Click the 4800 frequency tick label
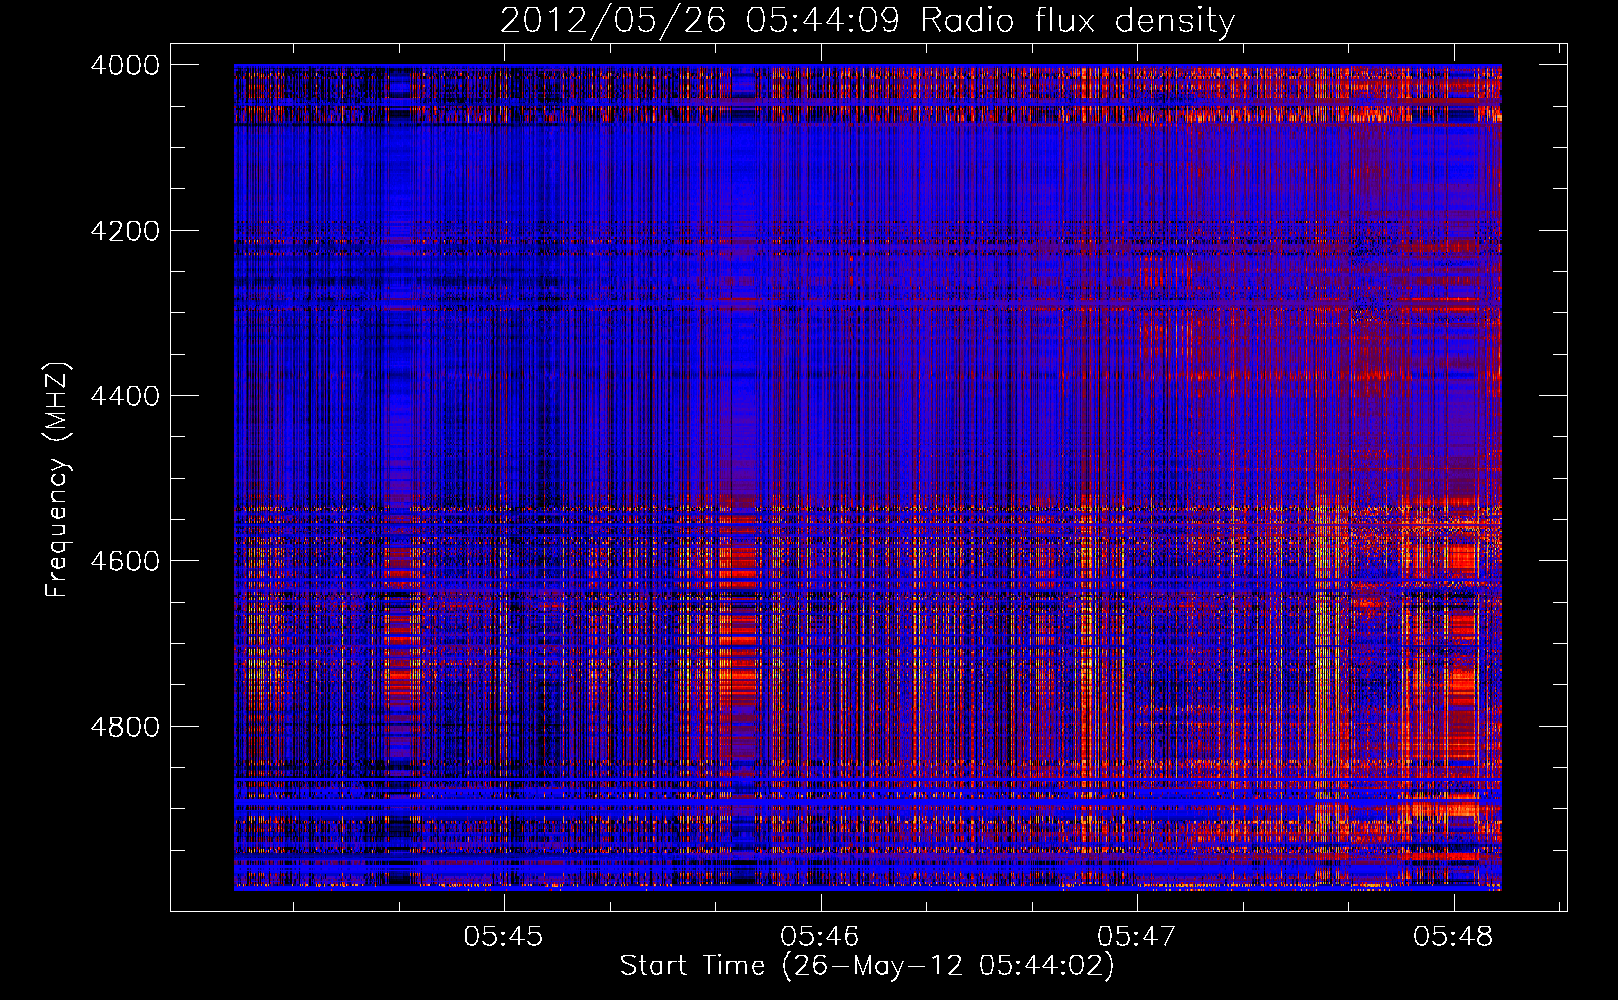The width and height of the screenshot is (1618, 1000). click(125, 726)
